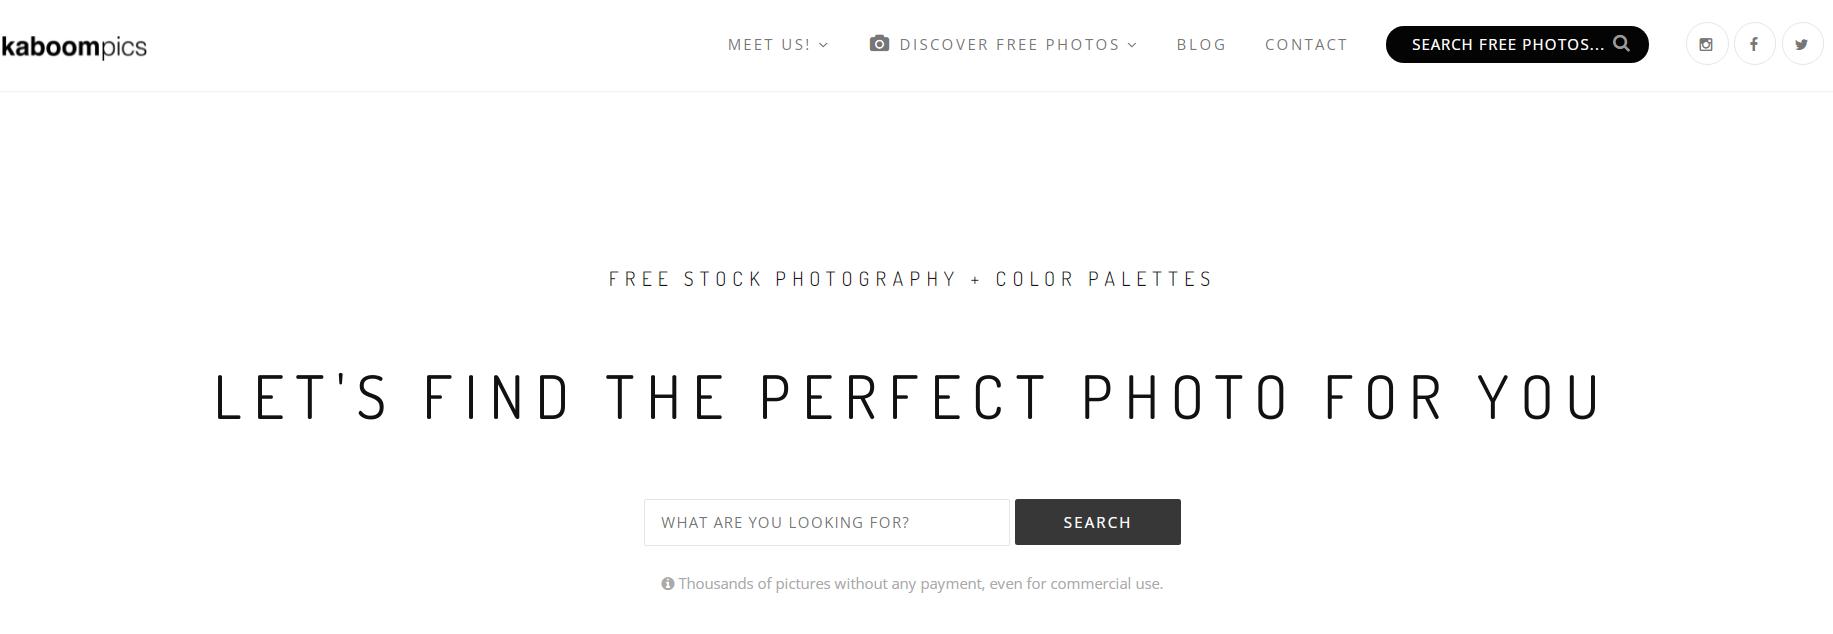This screenshot has width=1833, height=634.
Task: Click the 'Free Stock Photography' subtitle text
Action: click(x=782, y=279)
